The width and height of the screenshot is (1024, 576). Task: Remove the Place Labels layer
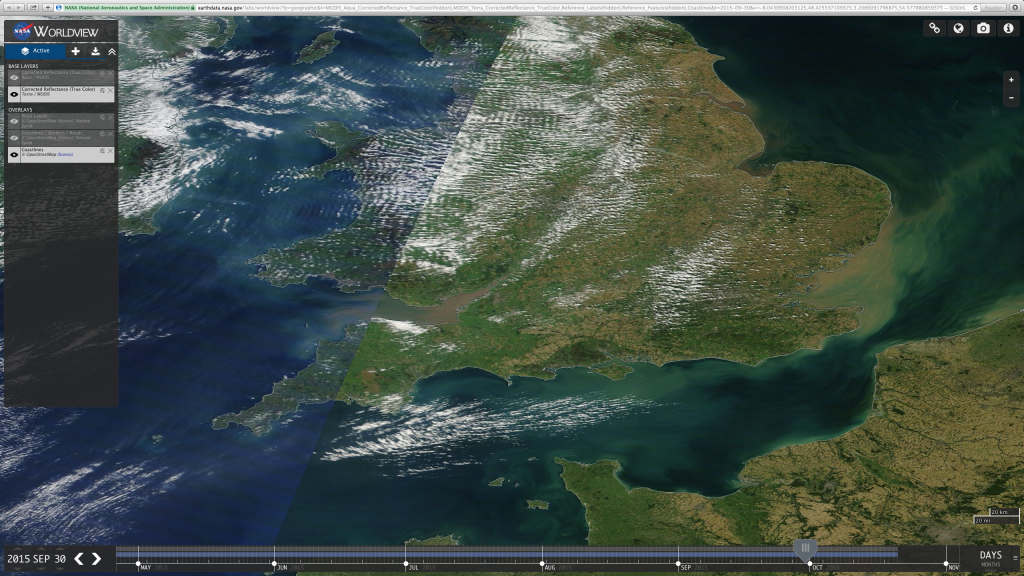point(110,118)
